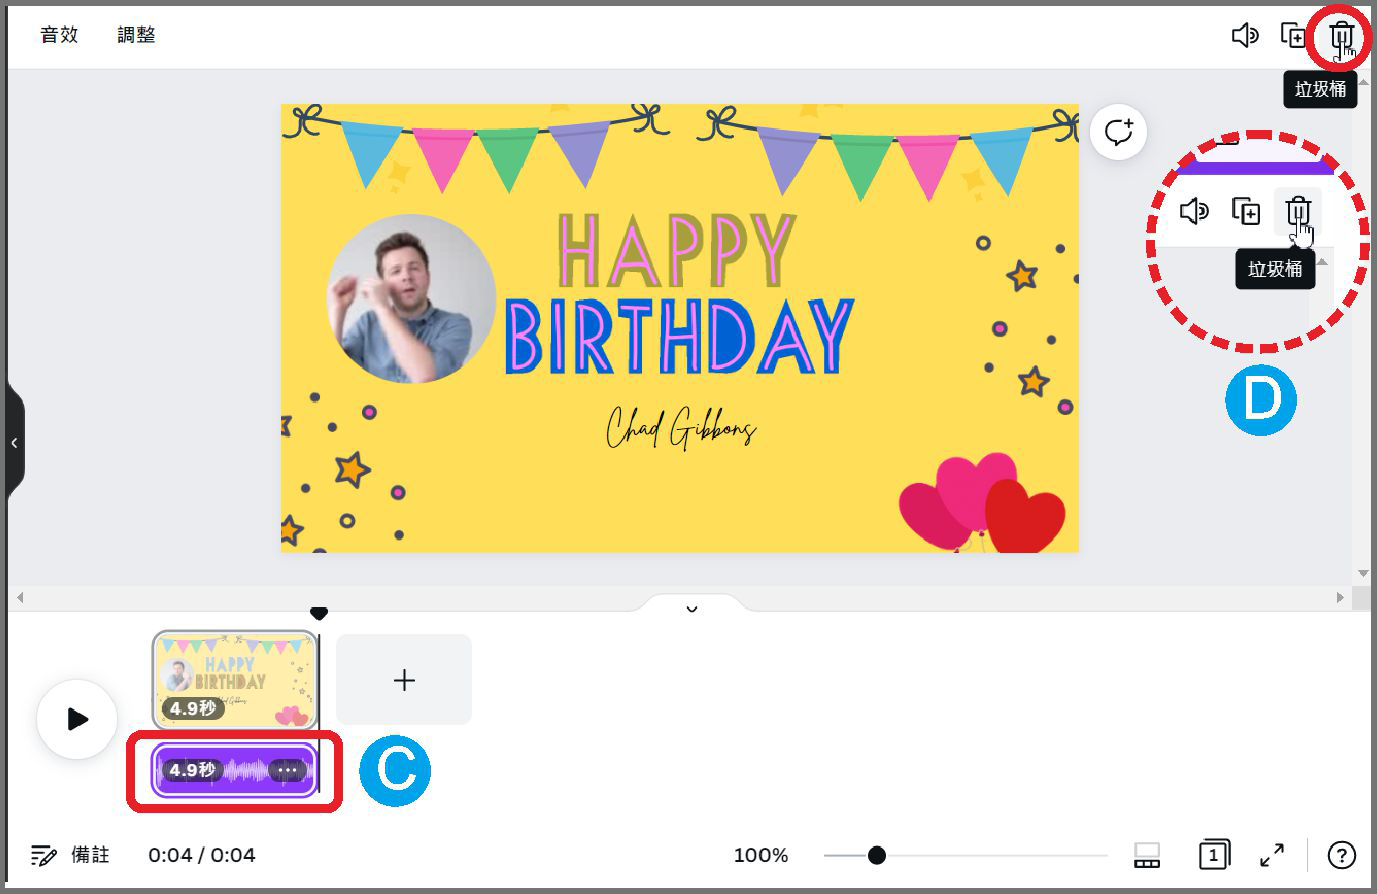Click the duplicate icon in top toolbar
Screen dimensions: 1377x894
pos(1294,36)
